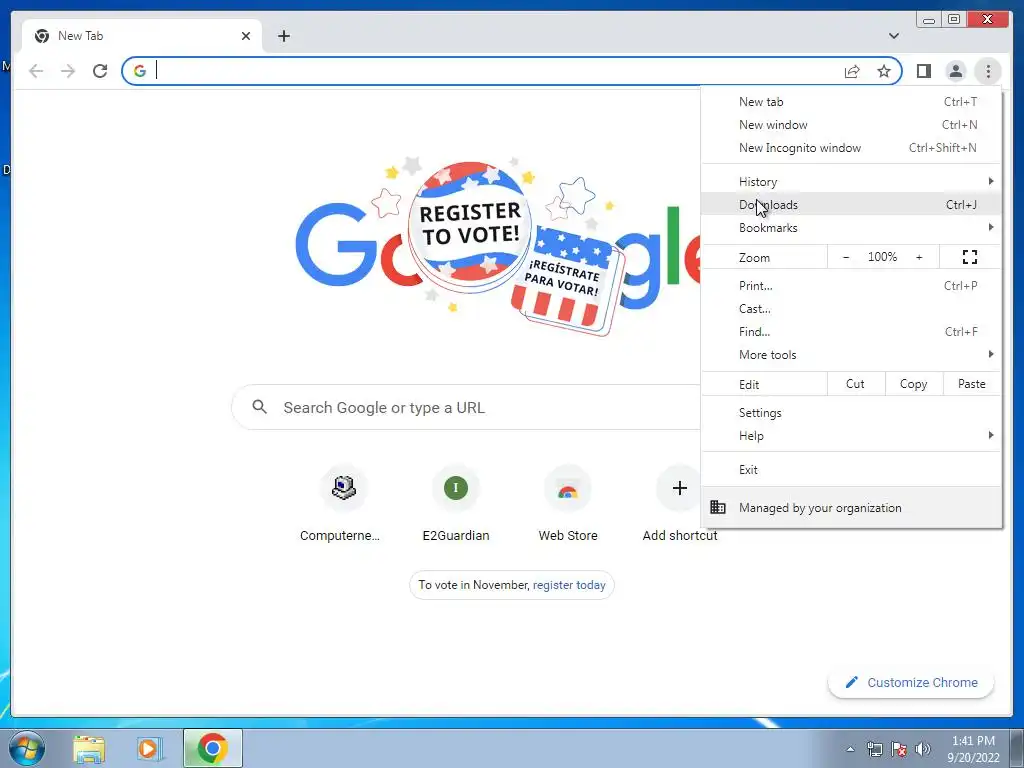Reload the current page
This screenshot has height=768, width=1024.
click(100, 71)
